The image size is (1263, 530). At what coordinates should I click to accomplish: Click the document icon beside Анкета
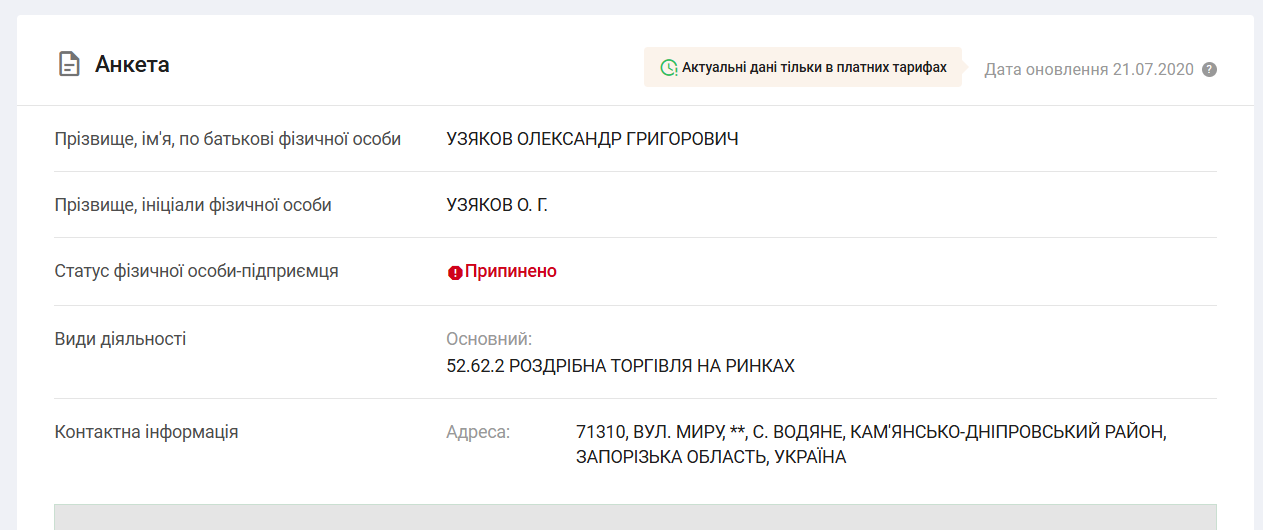coord(68,65)
